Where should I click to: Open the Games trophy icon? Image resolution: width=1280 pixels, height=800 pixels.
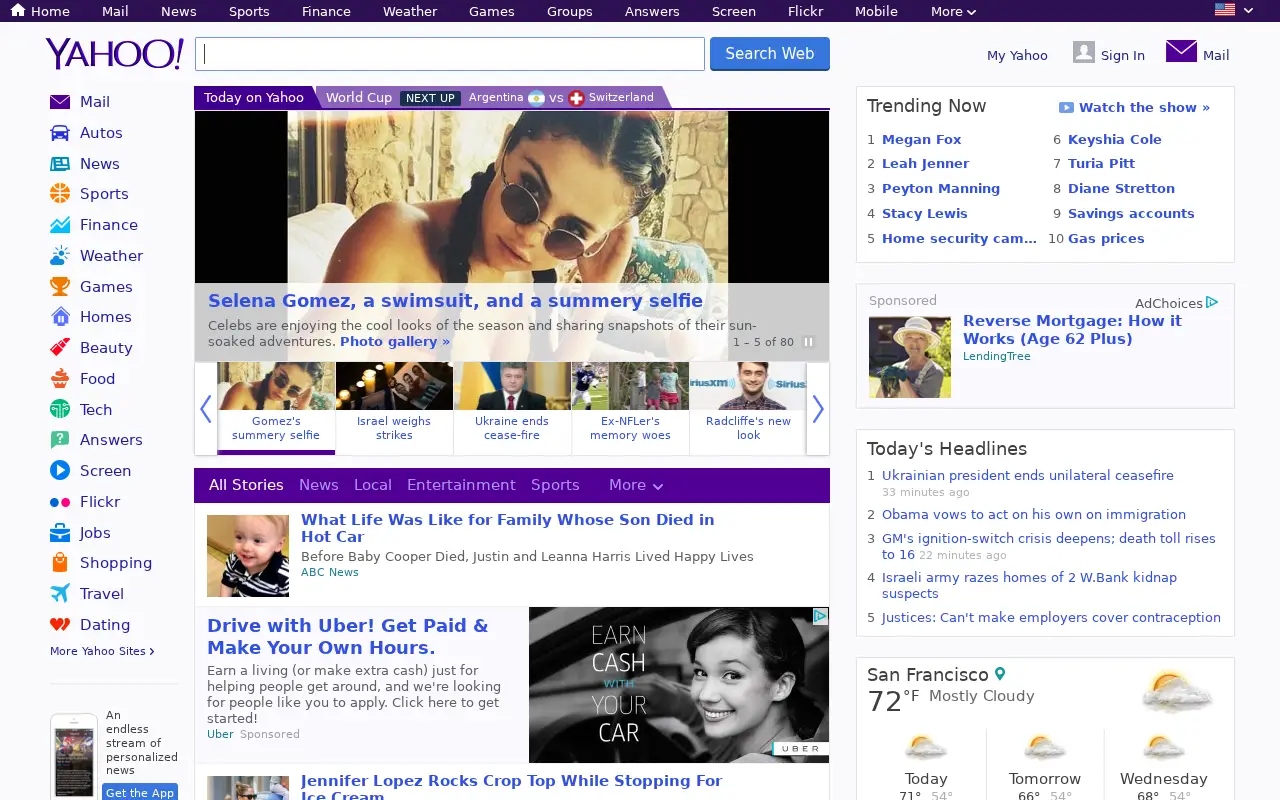60,287
